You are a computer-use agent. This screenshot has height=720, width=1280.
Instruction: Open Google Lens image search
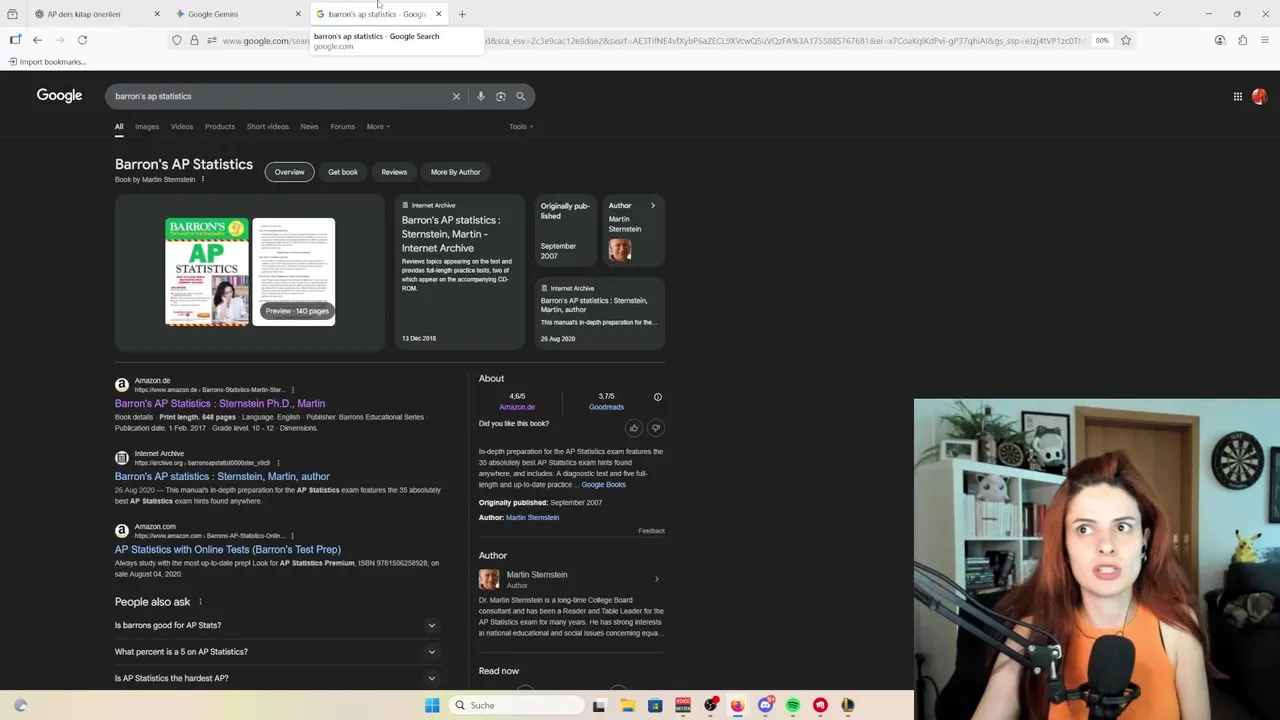point(500,96)
